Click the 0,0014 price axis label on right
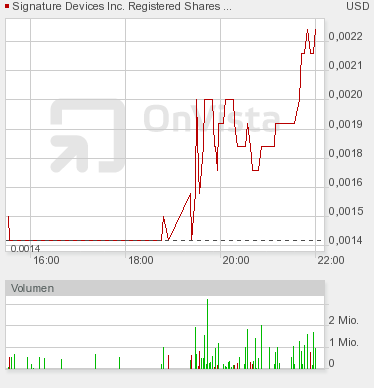 [345, 240]
